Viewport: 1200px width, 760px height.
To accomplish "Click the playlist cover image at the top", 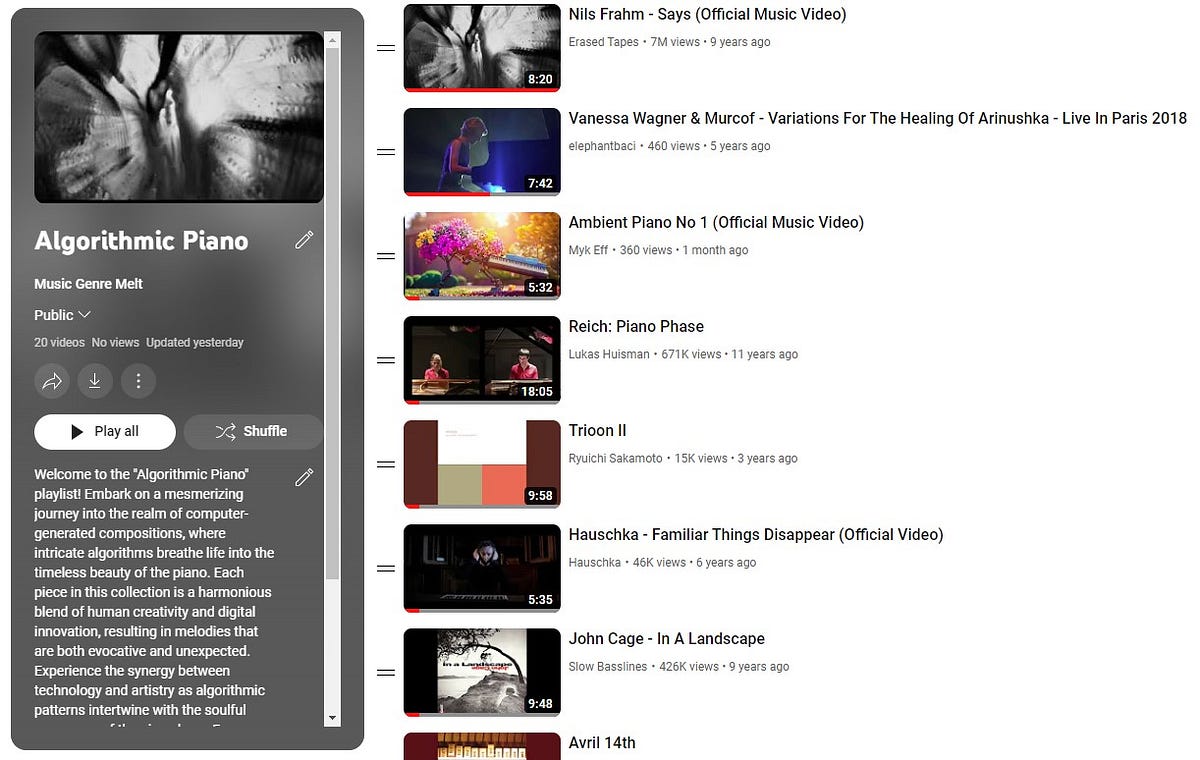I will [178, 117].
